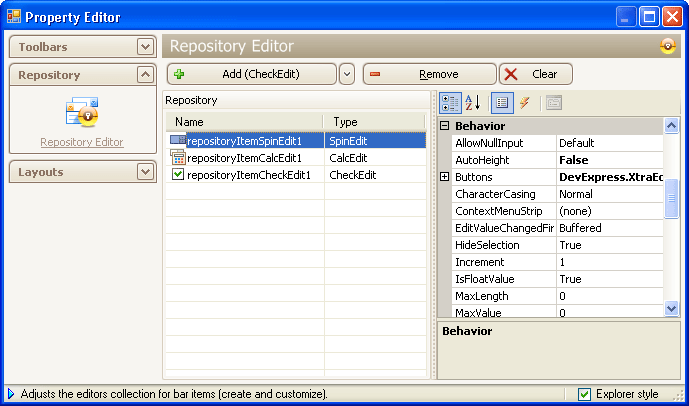Click the Property Editor title bar icon
Screen dimensions: 689x406
(14, 17)
